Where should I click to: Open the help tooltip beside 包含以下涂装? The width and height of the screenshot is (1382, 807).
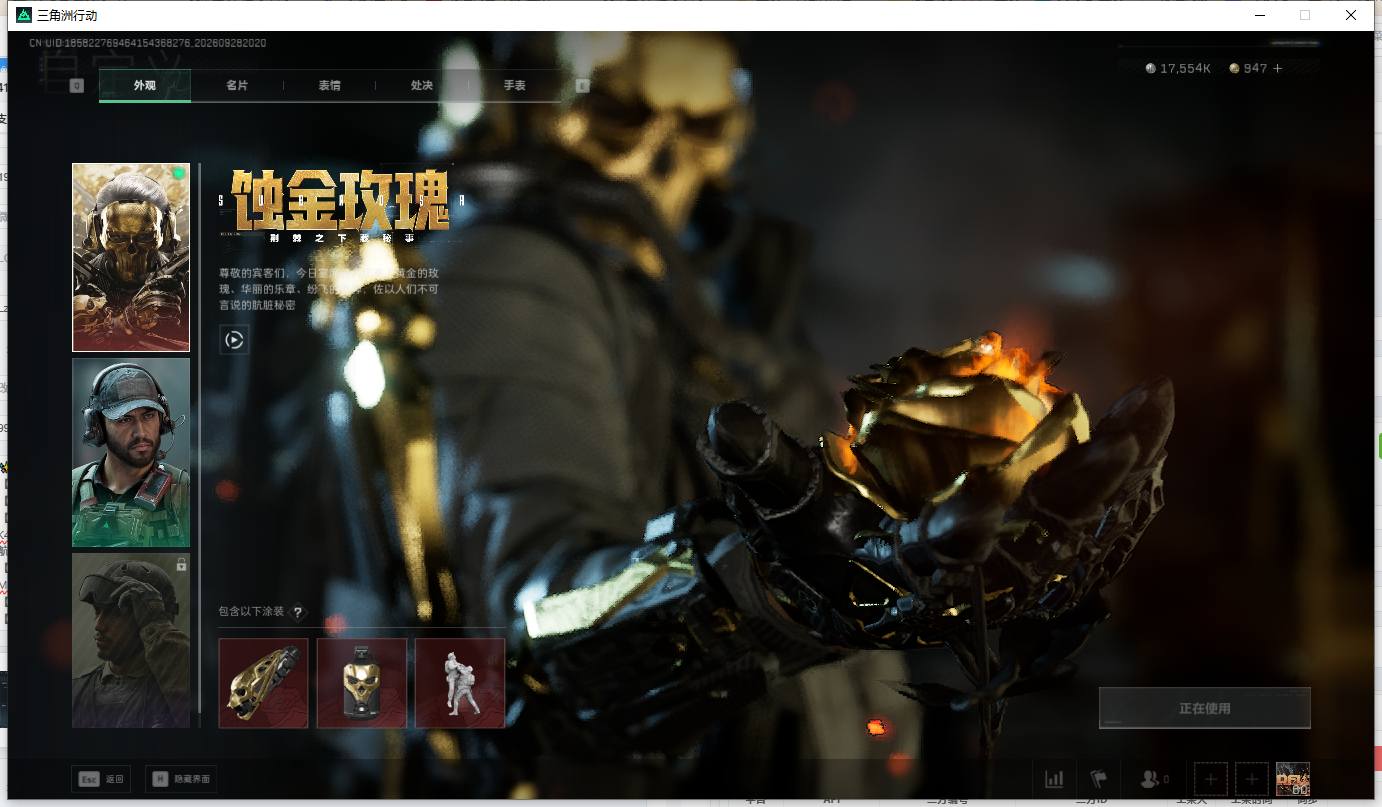point(297,612)
